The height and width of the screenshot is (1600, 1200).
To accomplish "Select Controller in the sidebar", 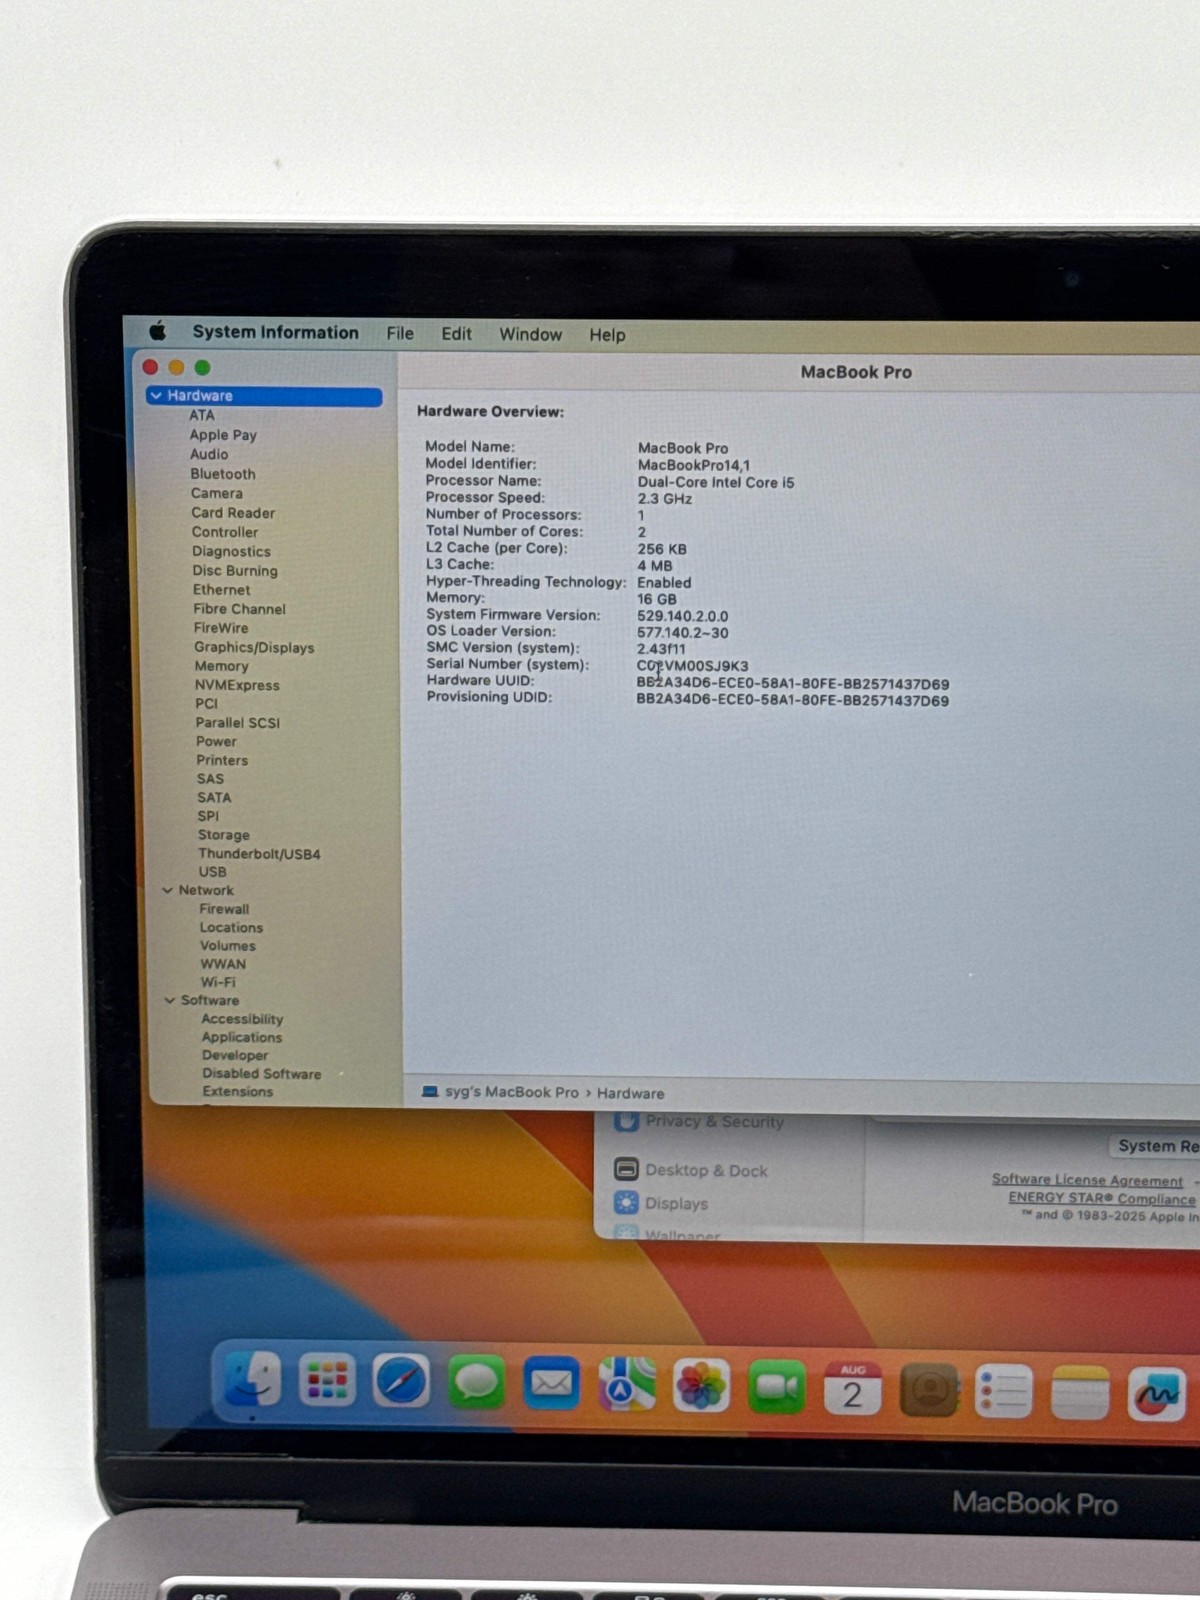I will point(225,532).
